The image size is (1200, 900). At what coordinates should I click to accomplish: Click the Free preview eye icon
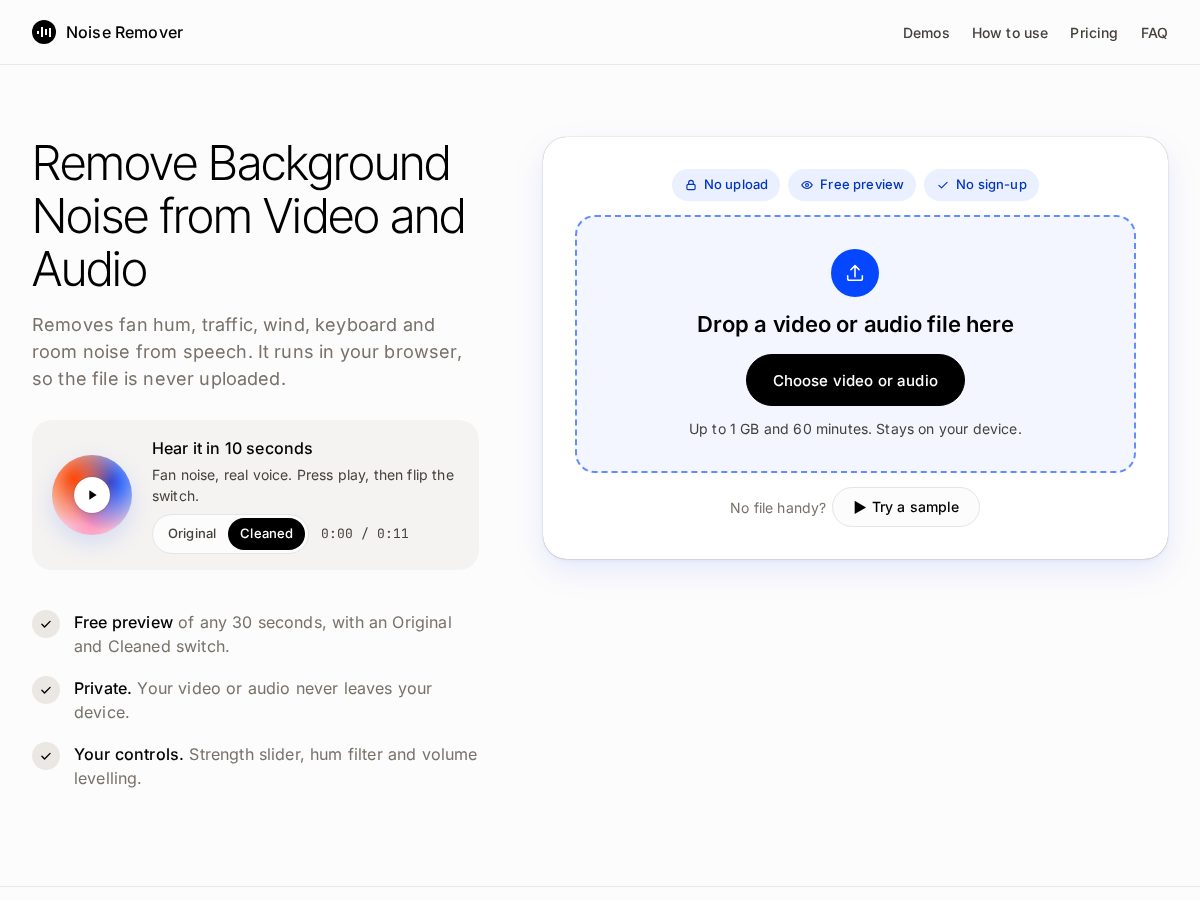point(807,185)
